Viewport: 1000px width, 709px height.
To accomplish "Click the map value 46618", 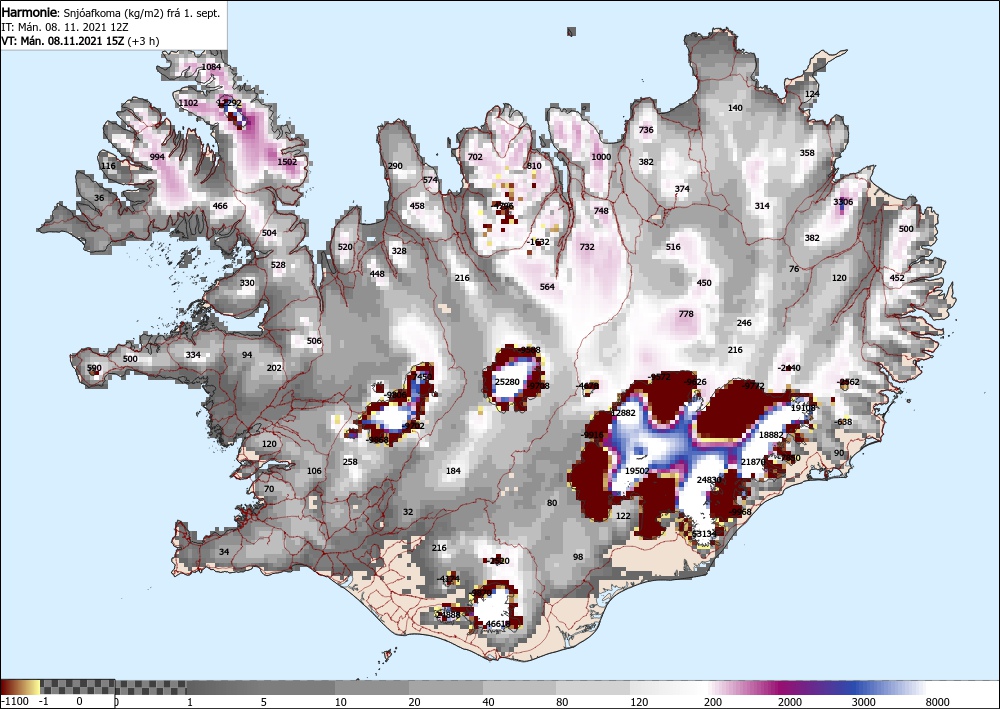I will tap(497, 624).
